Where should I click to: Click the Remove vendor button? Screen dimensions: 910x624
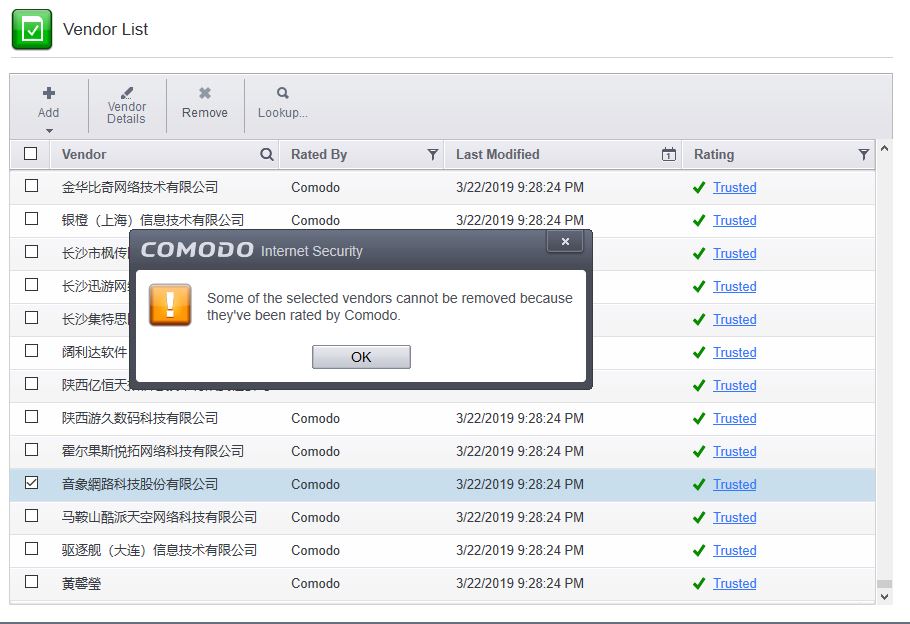click(205, 106)
